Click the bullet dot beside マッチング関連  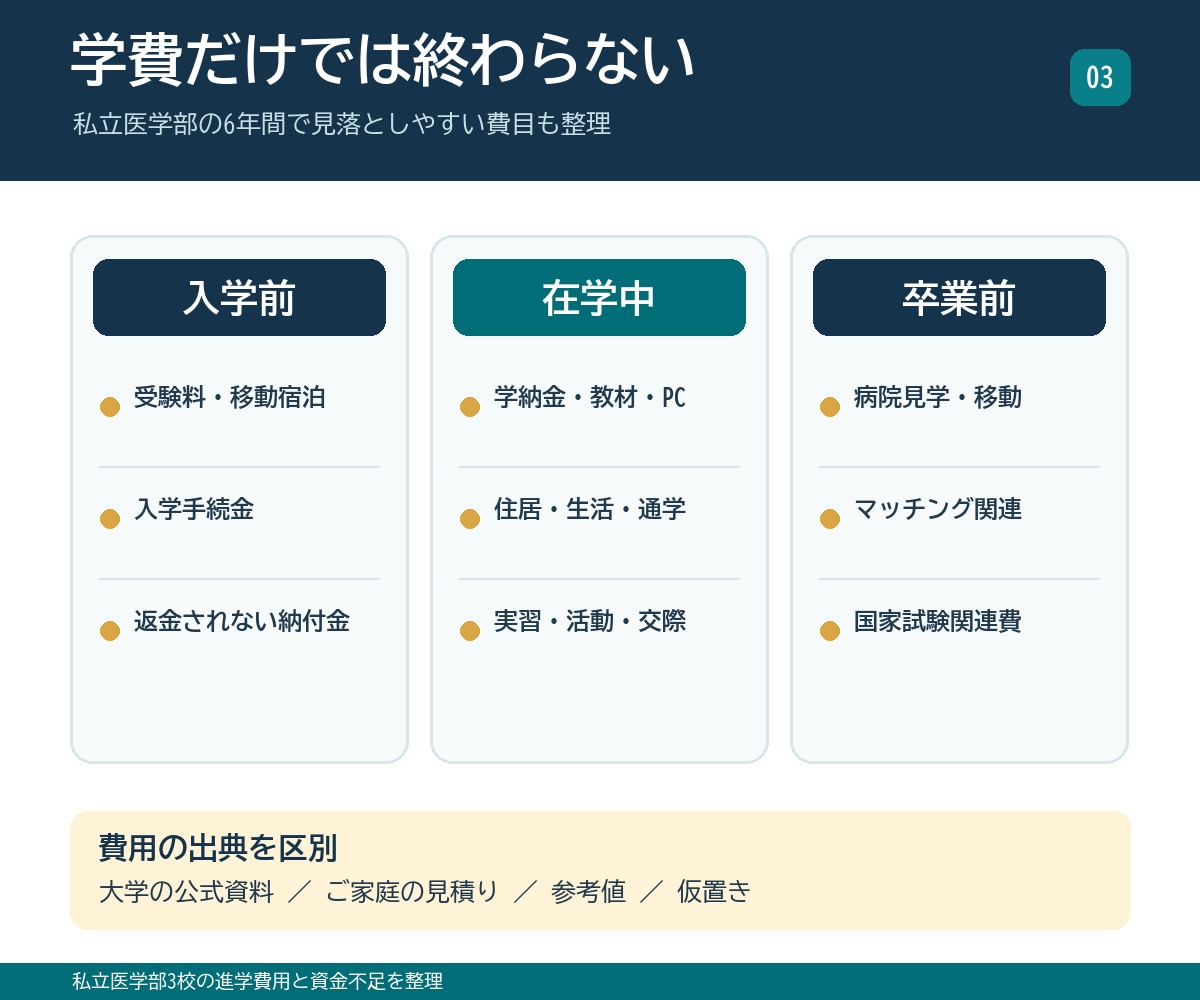click(830, 519)
